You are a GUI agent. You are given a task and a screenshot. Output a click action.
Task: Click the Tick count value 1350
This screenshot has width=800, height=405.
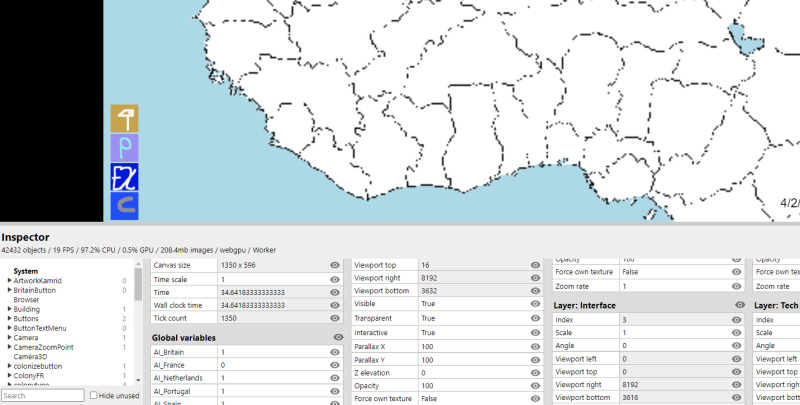pyautogui.click(x=229, y=318)
